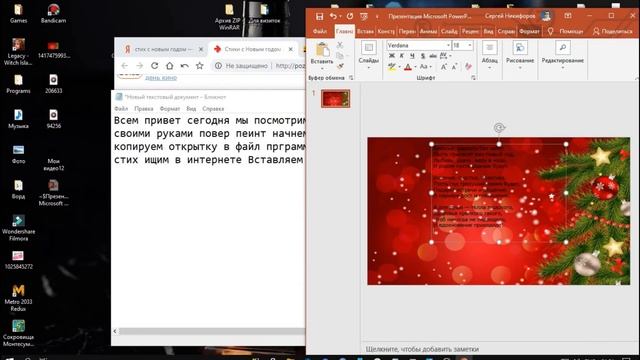The height and width of the screenshot is (360, 640).
Task: Open Bandicam desktop shortcut
Action: (53, 13)
